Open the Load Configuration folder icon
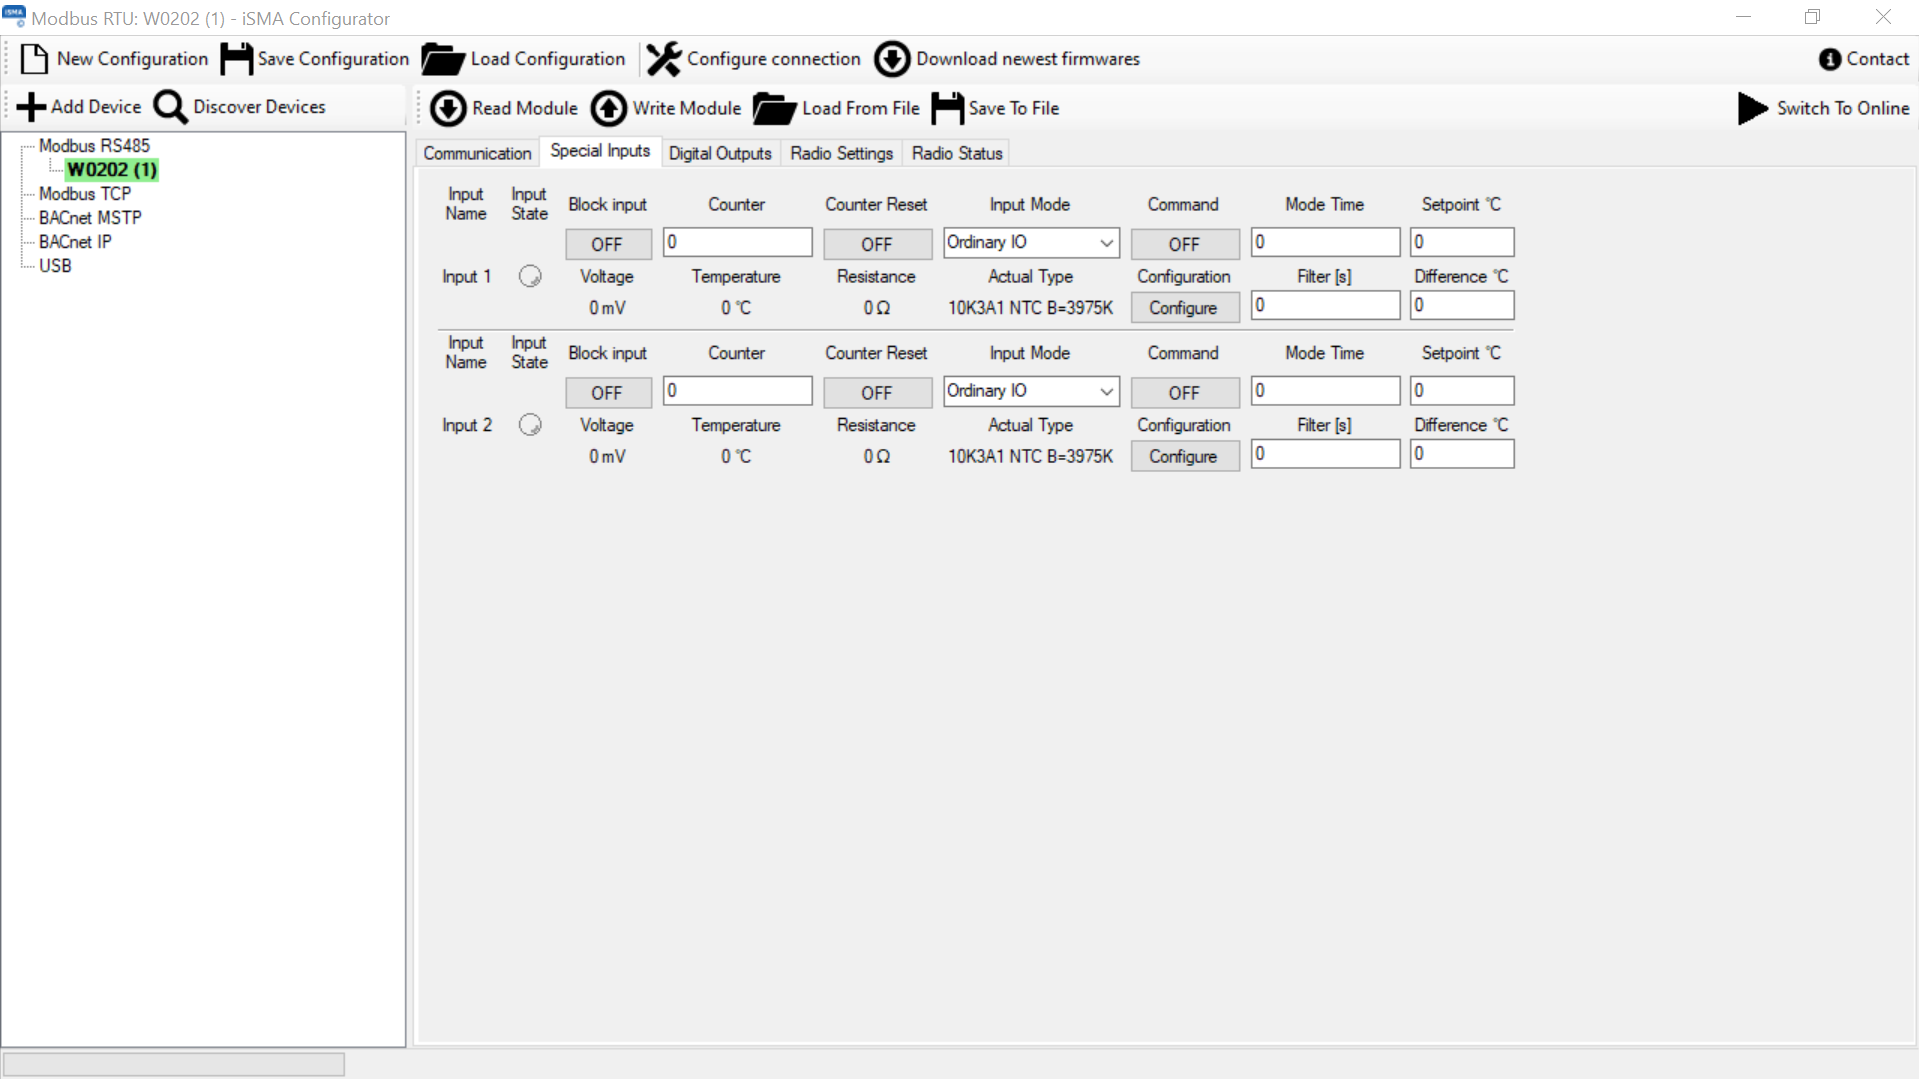Screen dimensions: 1919x1079 click(442, 59)
